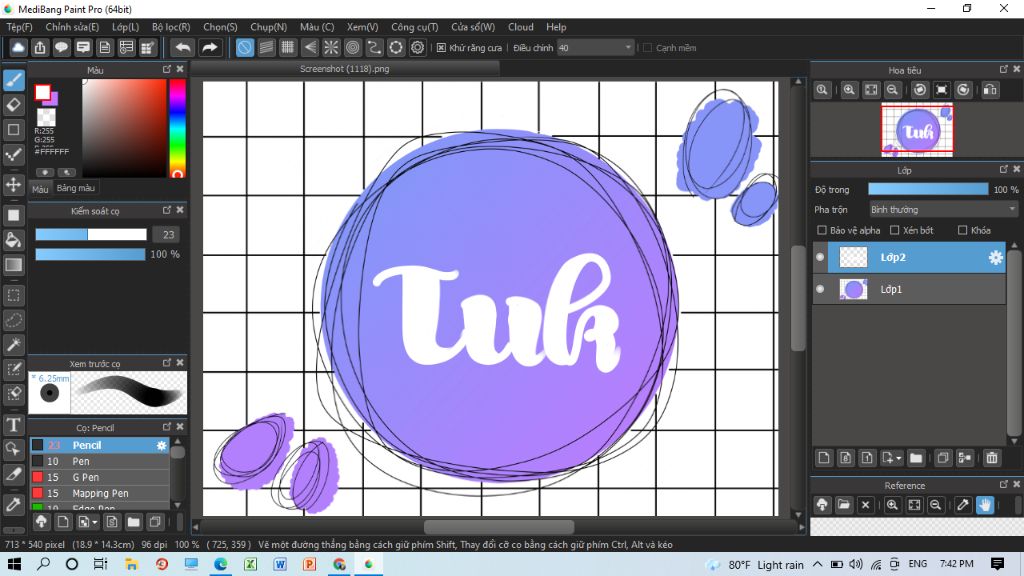Select the Text tool

[x=14, y=425]
